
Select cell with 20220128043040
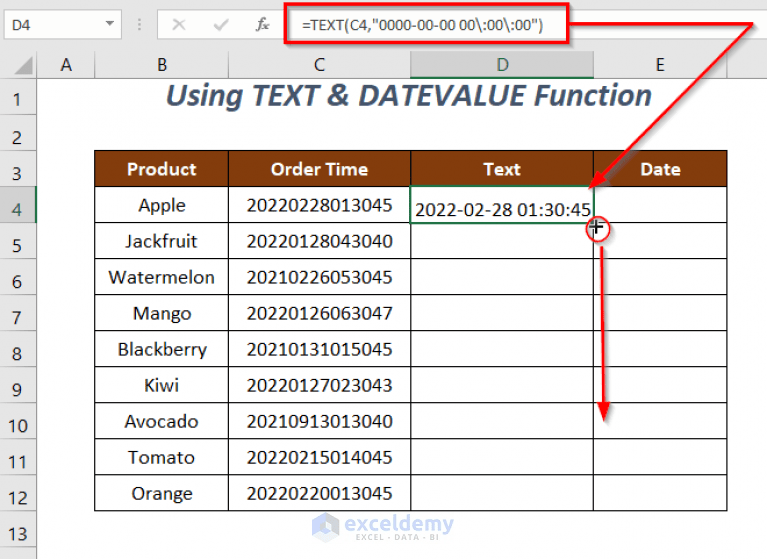tap(319, 241)
